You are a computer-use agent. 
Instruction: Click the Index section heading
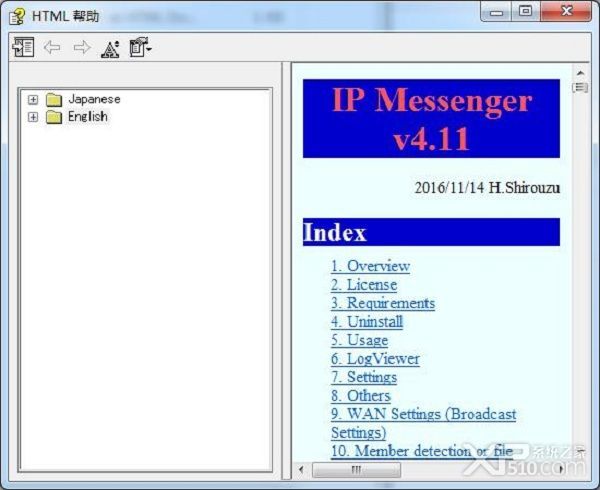tap(431, 232)
